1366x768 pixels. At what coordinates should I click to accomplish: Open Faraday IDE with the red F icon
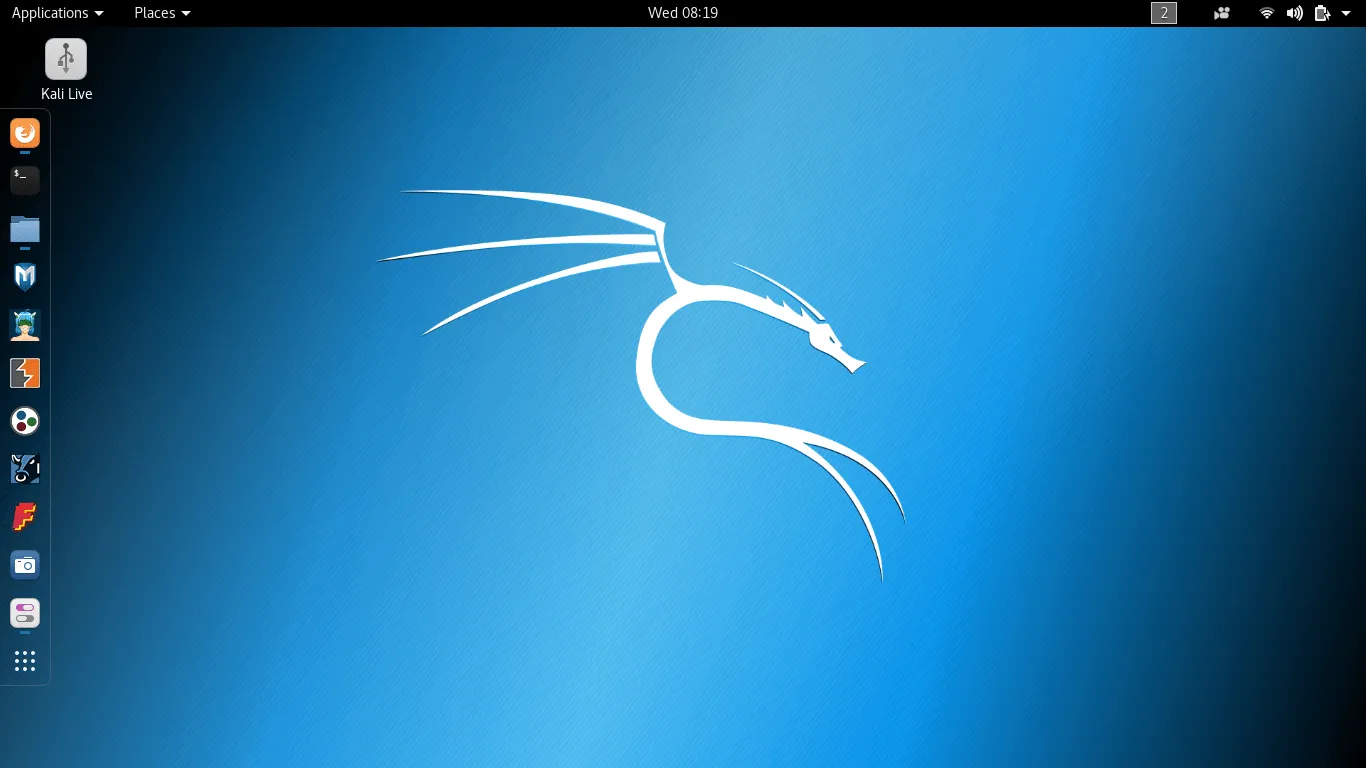coord(25,517)
